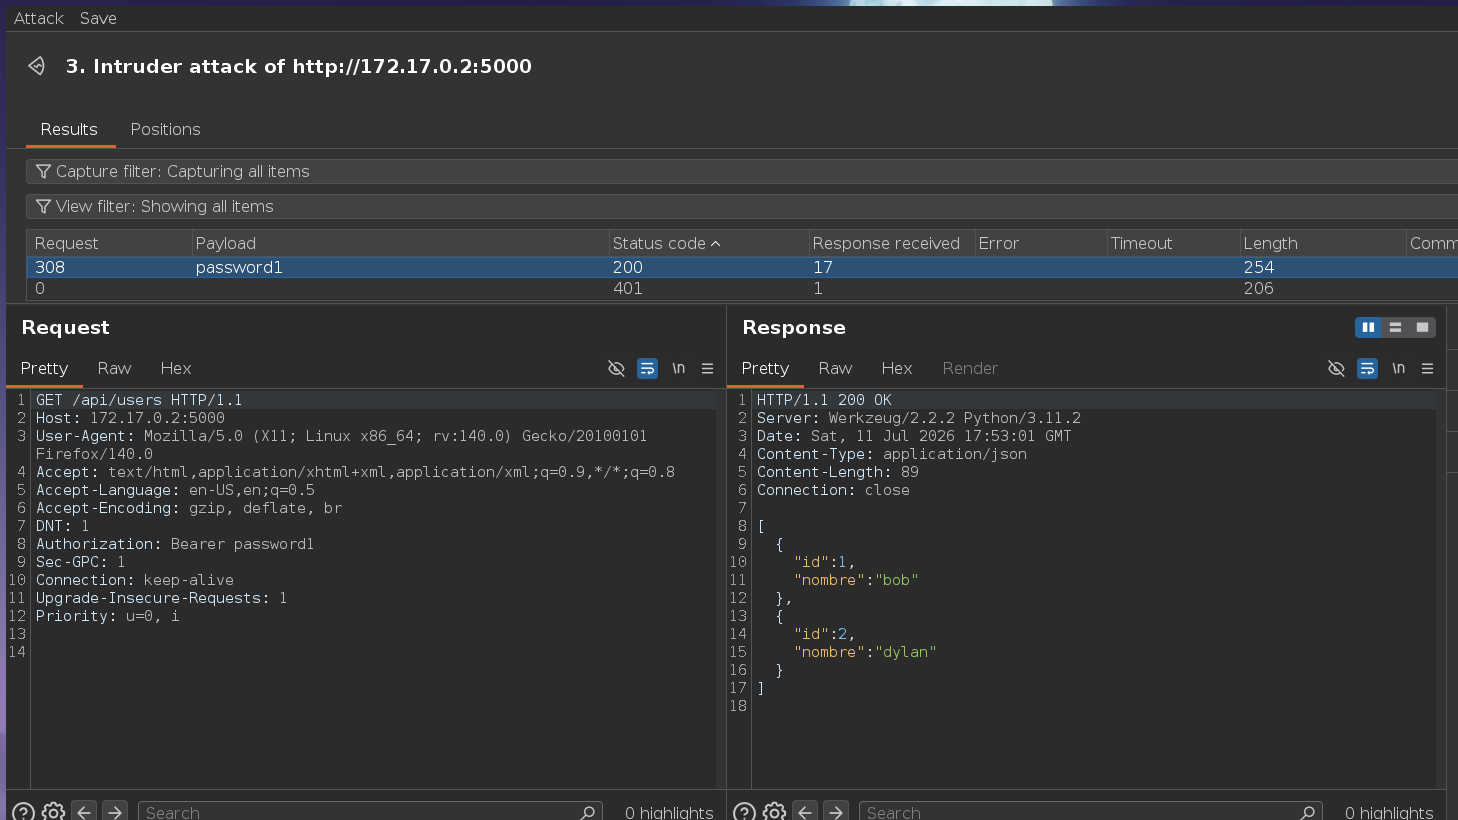Switch to combined tabbed layout icon
Screen dimensions: 1458x820
(1422, 327)
